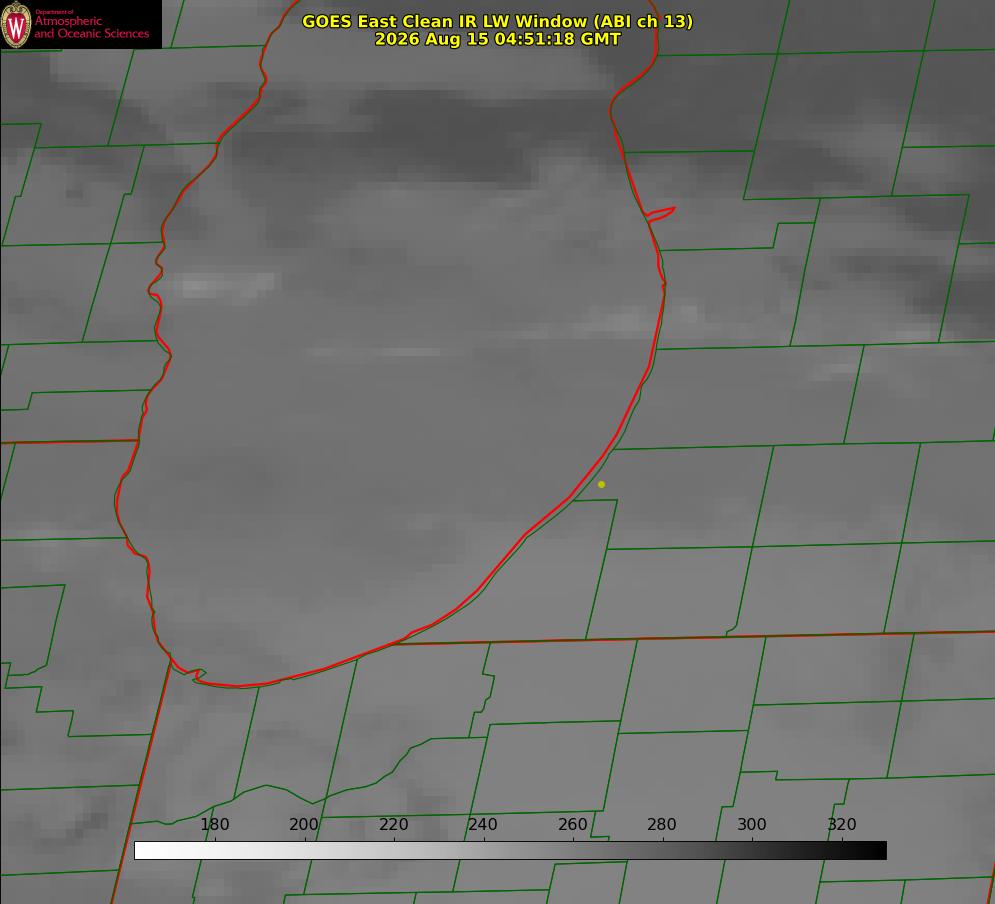
Task: Click the 180 label on the colorbar
Action: coord(214,824)
